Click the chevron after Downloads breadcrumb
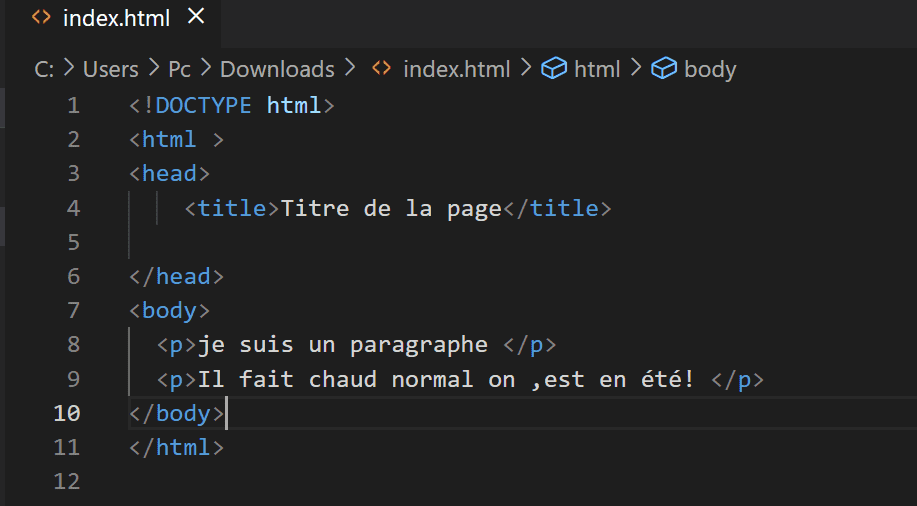This screenshot has height=506, width=917. 350,68
